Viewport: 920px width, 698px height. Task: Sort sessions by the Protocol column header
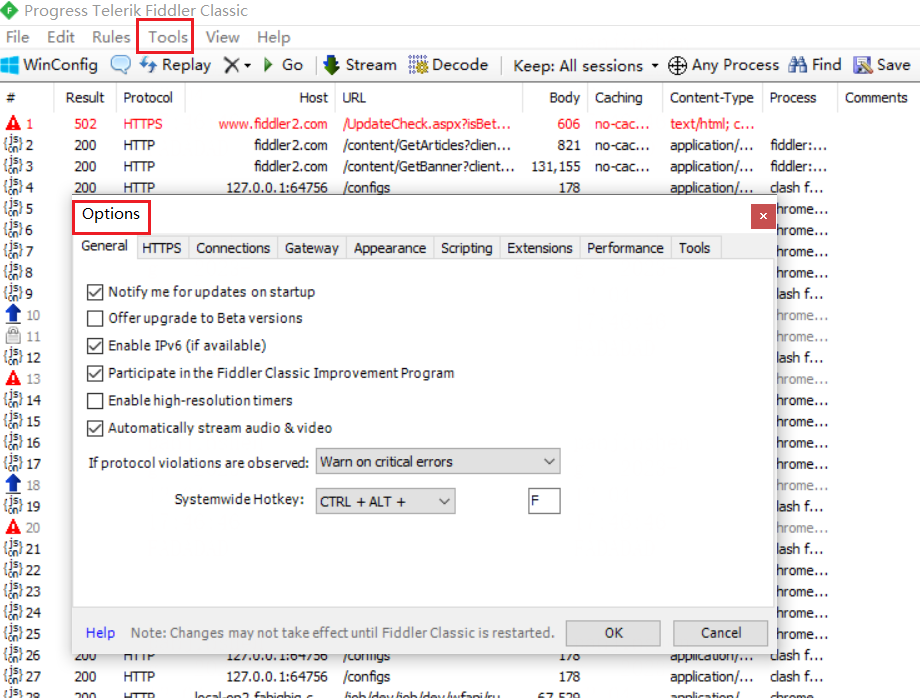pos(150,97)
